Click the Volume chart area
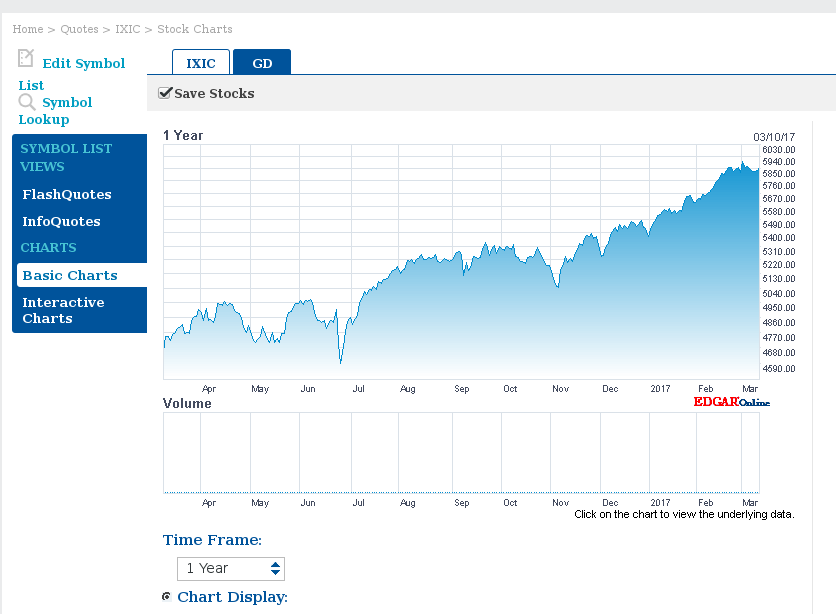836x614 pixels. pos(461,453)
